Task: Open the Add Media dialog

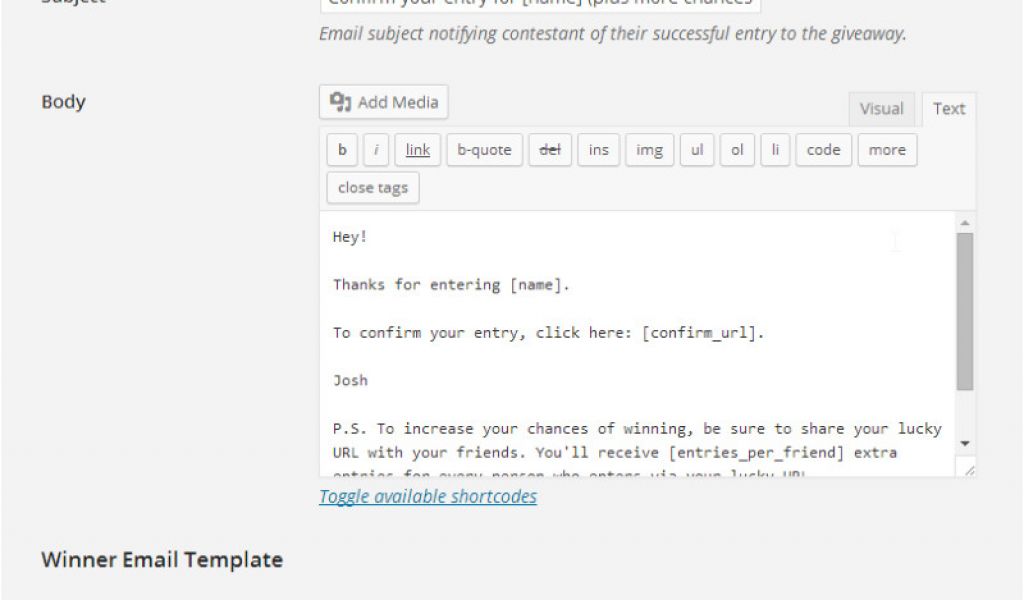Action: click(x=384, y=102)
